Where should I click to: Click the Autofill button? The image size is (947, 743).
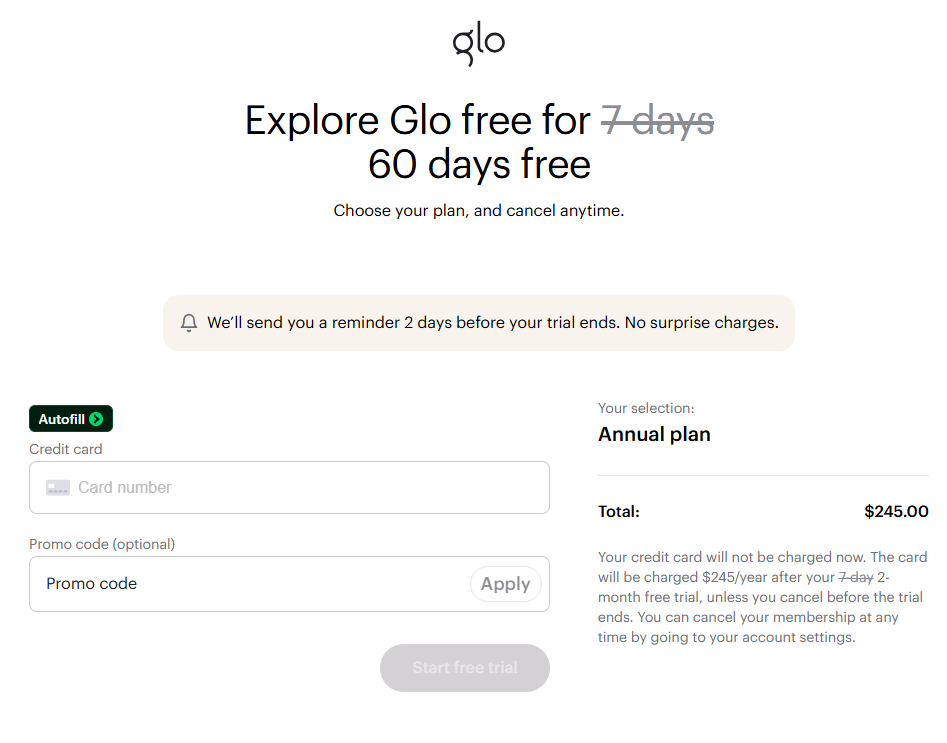[x=71, y=419]
